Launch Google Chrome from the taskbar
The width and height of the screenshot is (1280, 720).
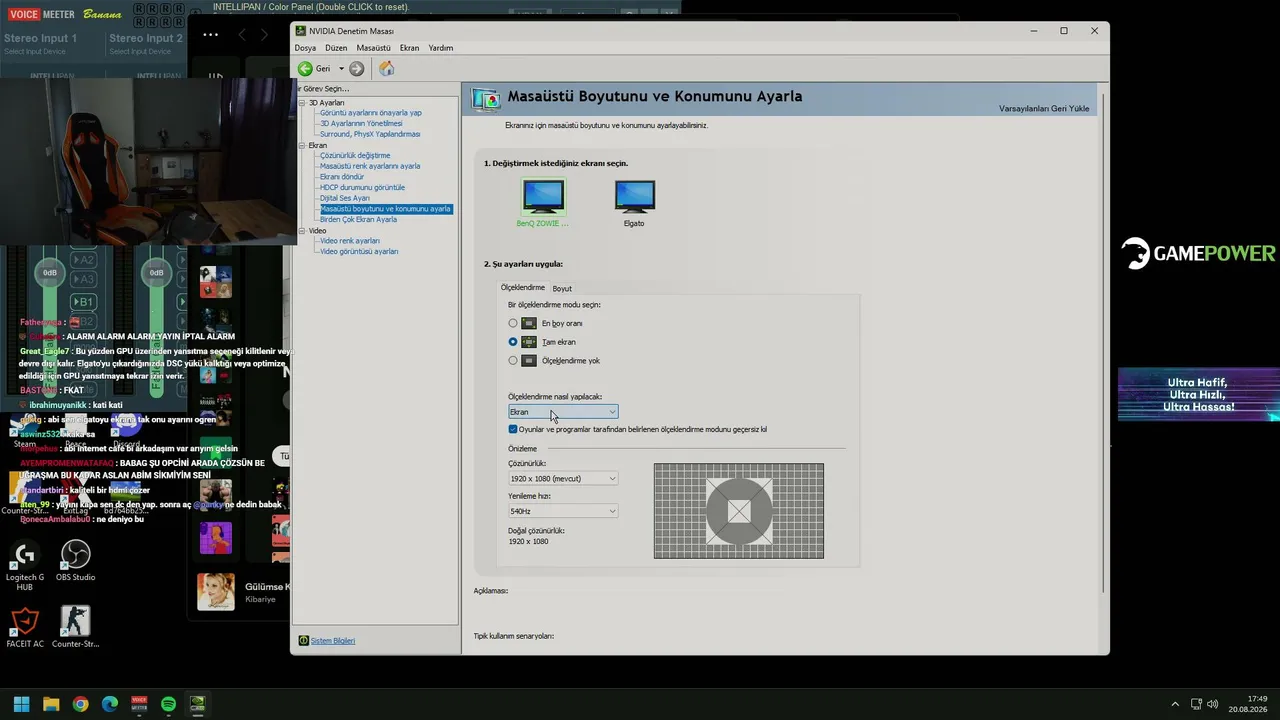click(80, 704)
